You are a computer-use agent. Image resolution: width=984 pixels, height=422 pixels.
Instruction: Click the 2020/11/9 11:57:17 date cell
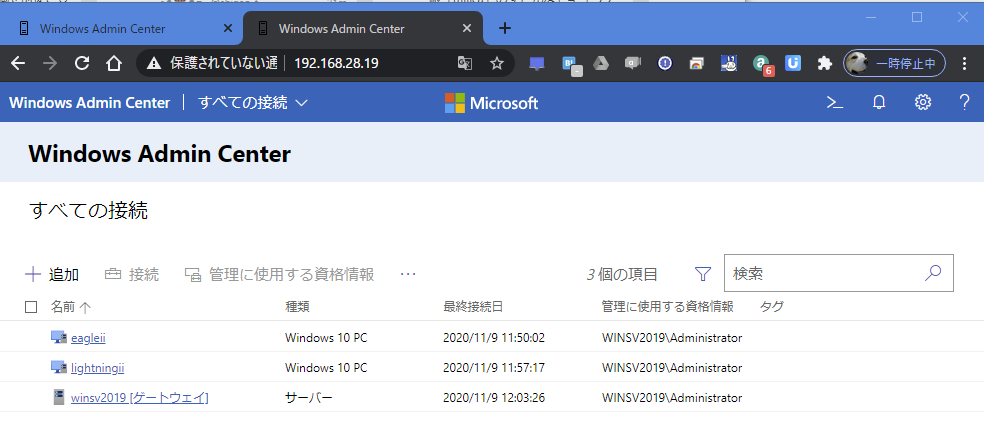tap(493, 368)
